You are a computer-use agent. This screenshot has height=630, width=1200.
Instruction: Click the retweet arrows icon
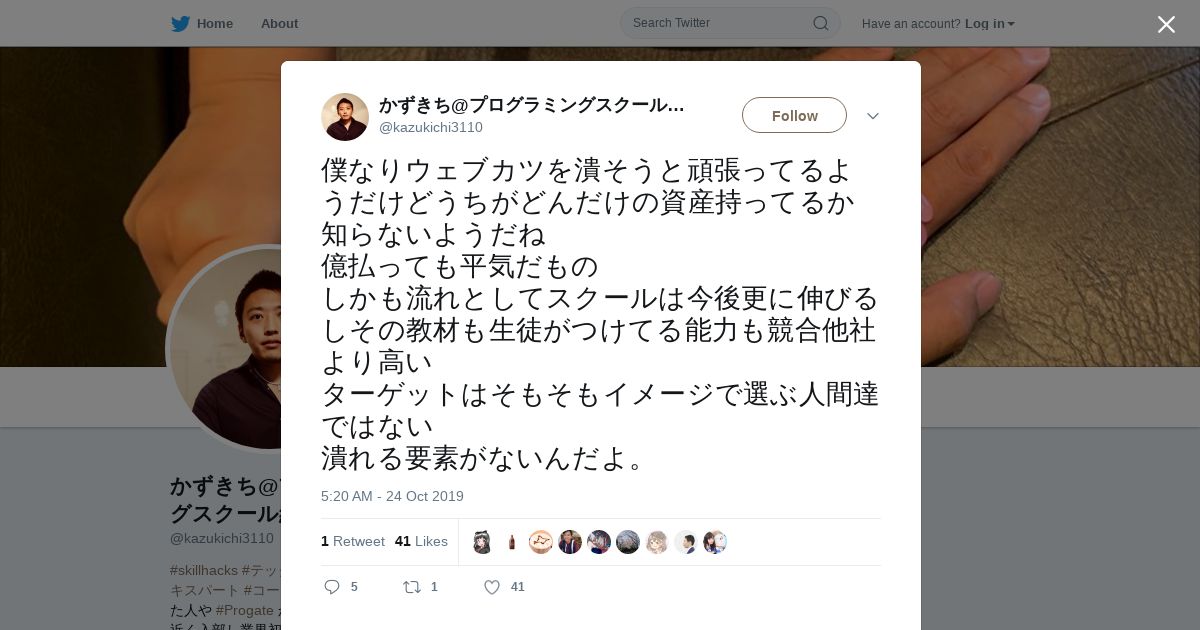click(411, 587)
